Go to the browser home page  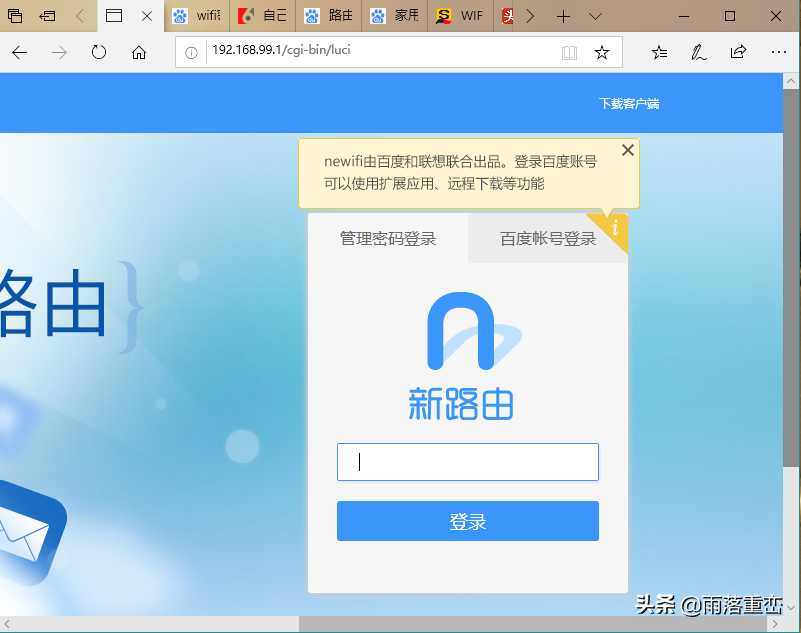[139, 52]
